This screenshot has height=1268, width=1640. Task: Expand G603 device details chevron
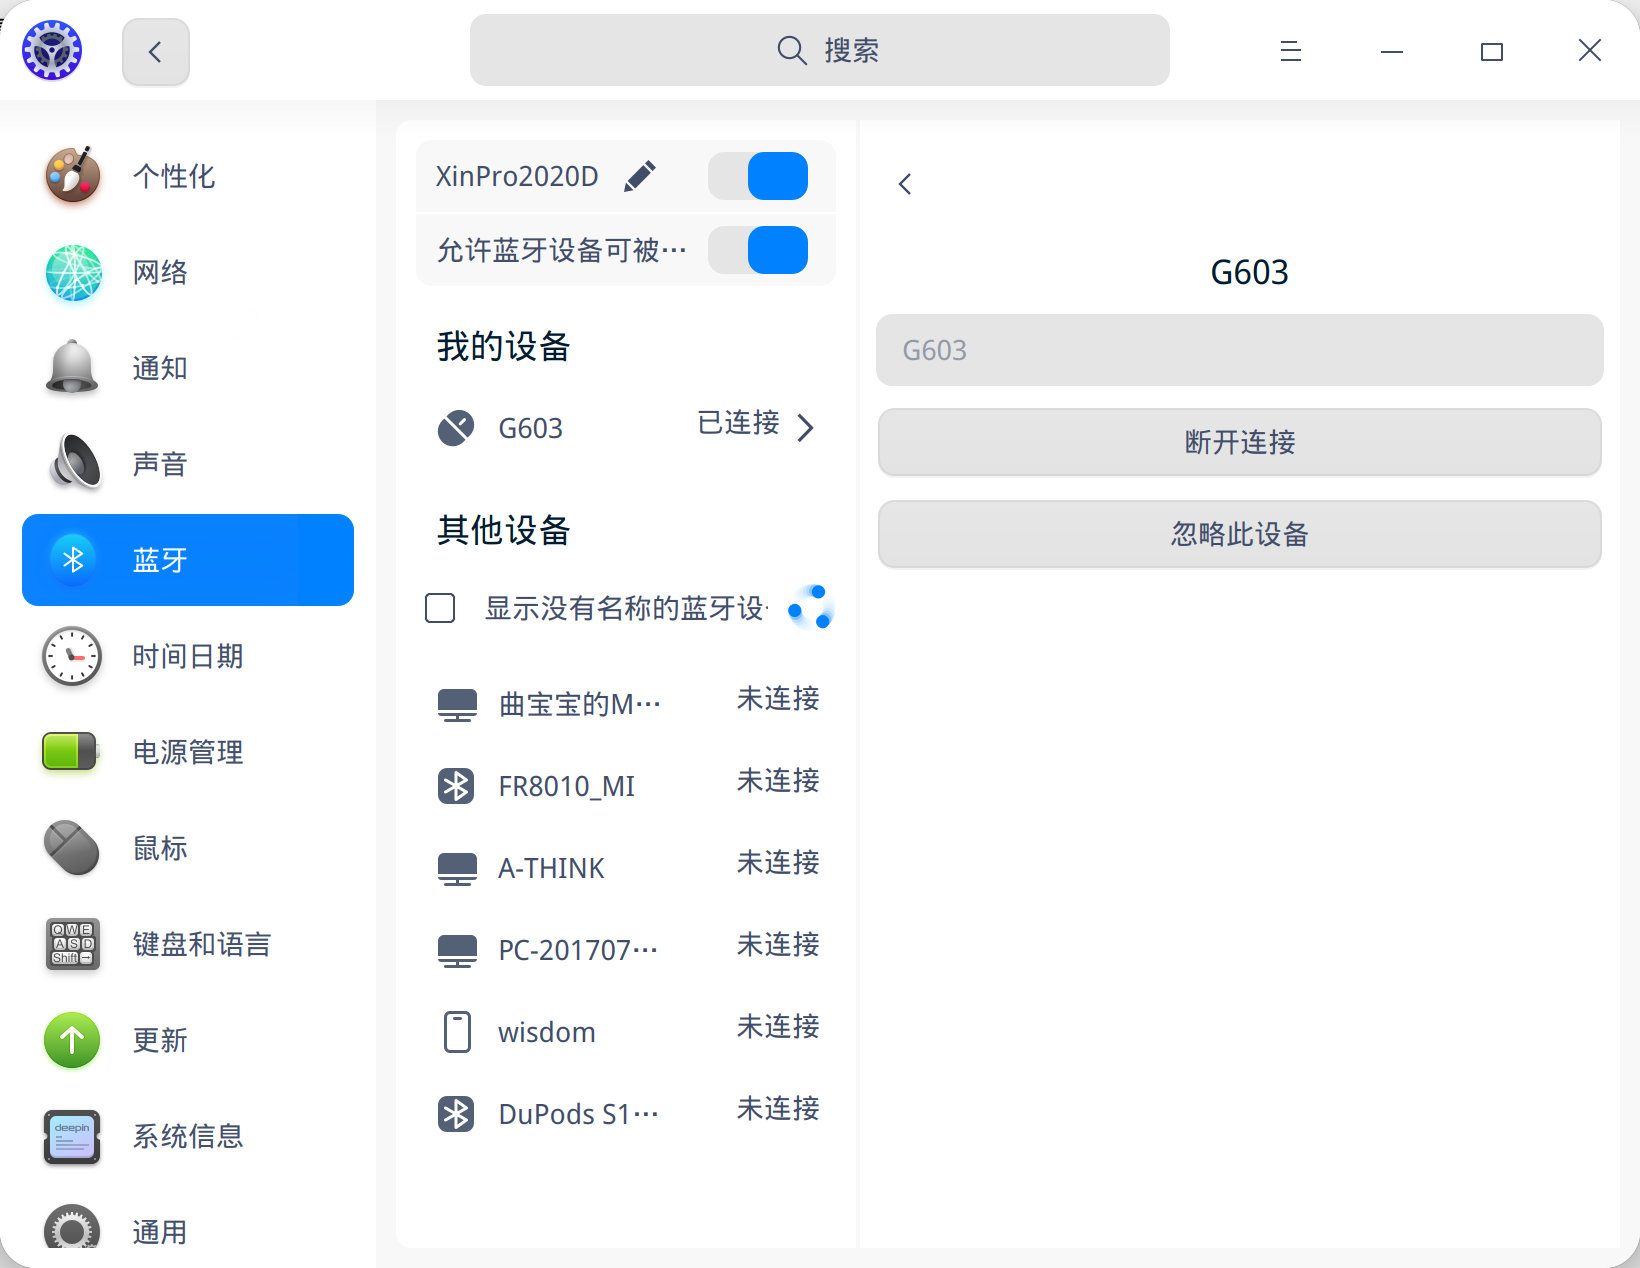point(806,428)
